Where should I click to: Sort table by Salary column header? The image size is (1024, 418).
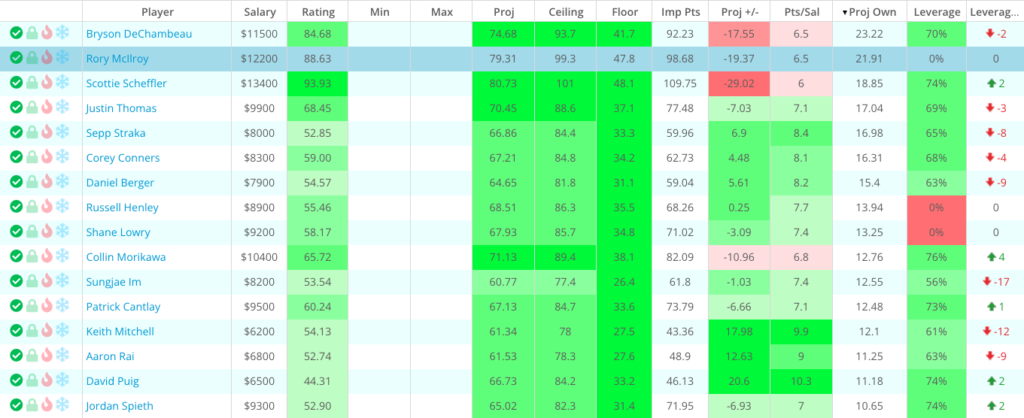click(x=260, y=12)
